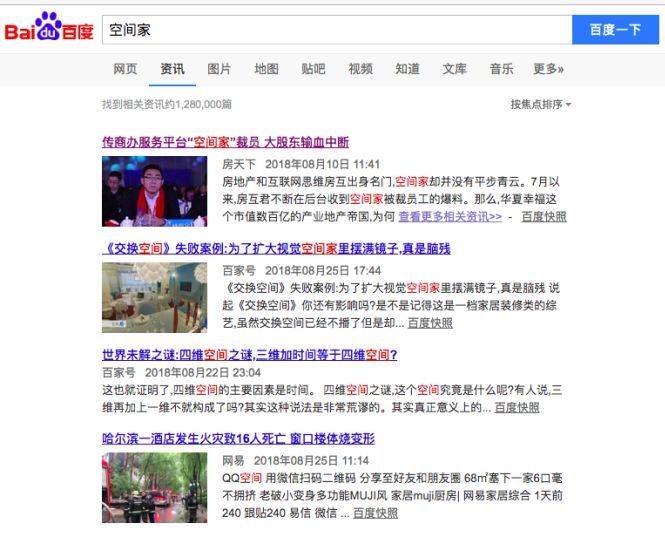Click the mirrored bedroom thumbnail image
This screenshot has width=665, height=537.
154,297
